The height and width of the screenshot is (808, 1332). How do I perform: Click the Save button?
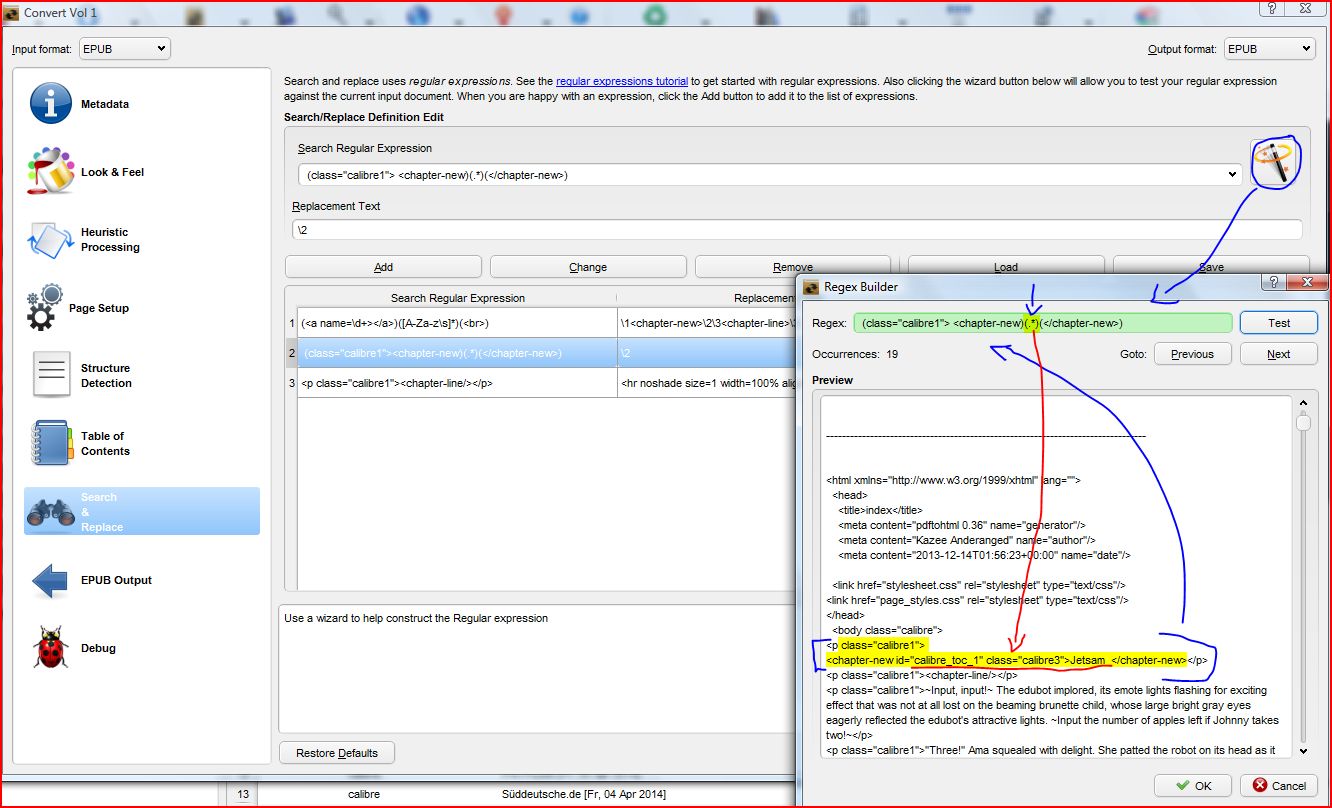tap(1211, 266)
